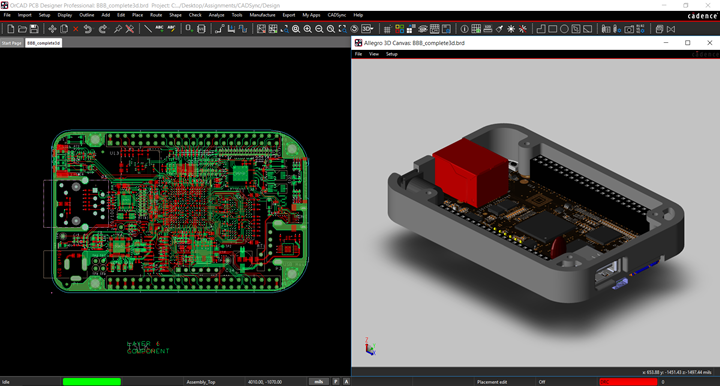This screenshot has width=720, height=386.
Task: Redo the action with the Redo arrow
Action: coord(103,29)
